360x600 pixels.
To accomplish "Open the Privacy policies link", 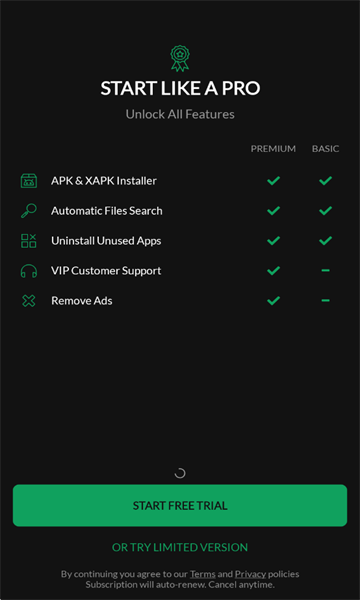I will (x=250, y=574).
